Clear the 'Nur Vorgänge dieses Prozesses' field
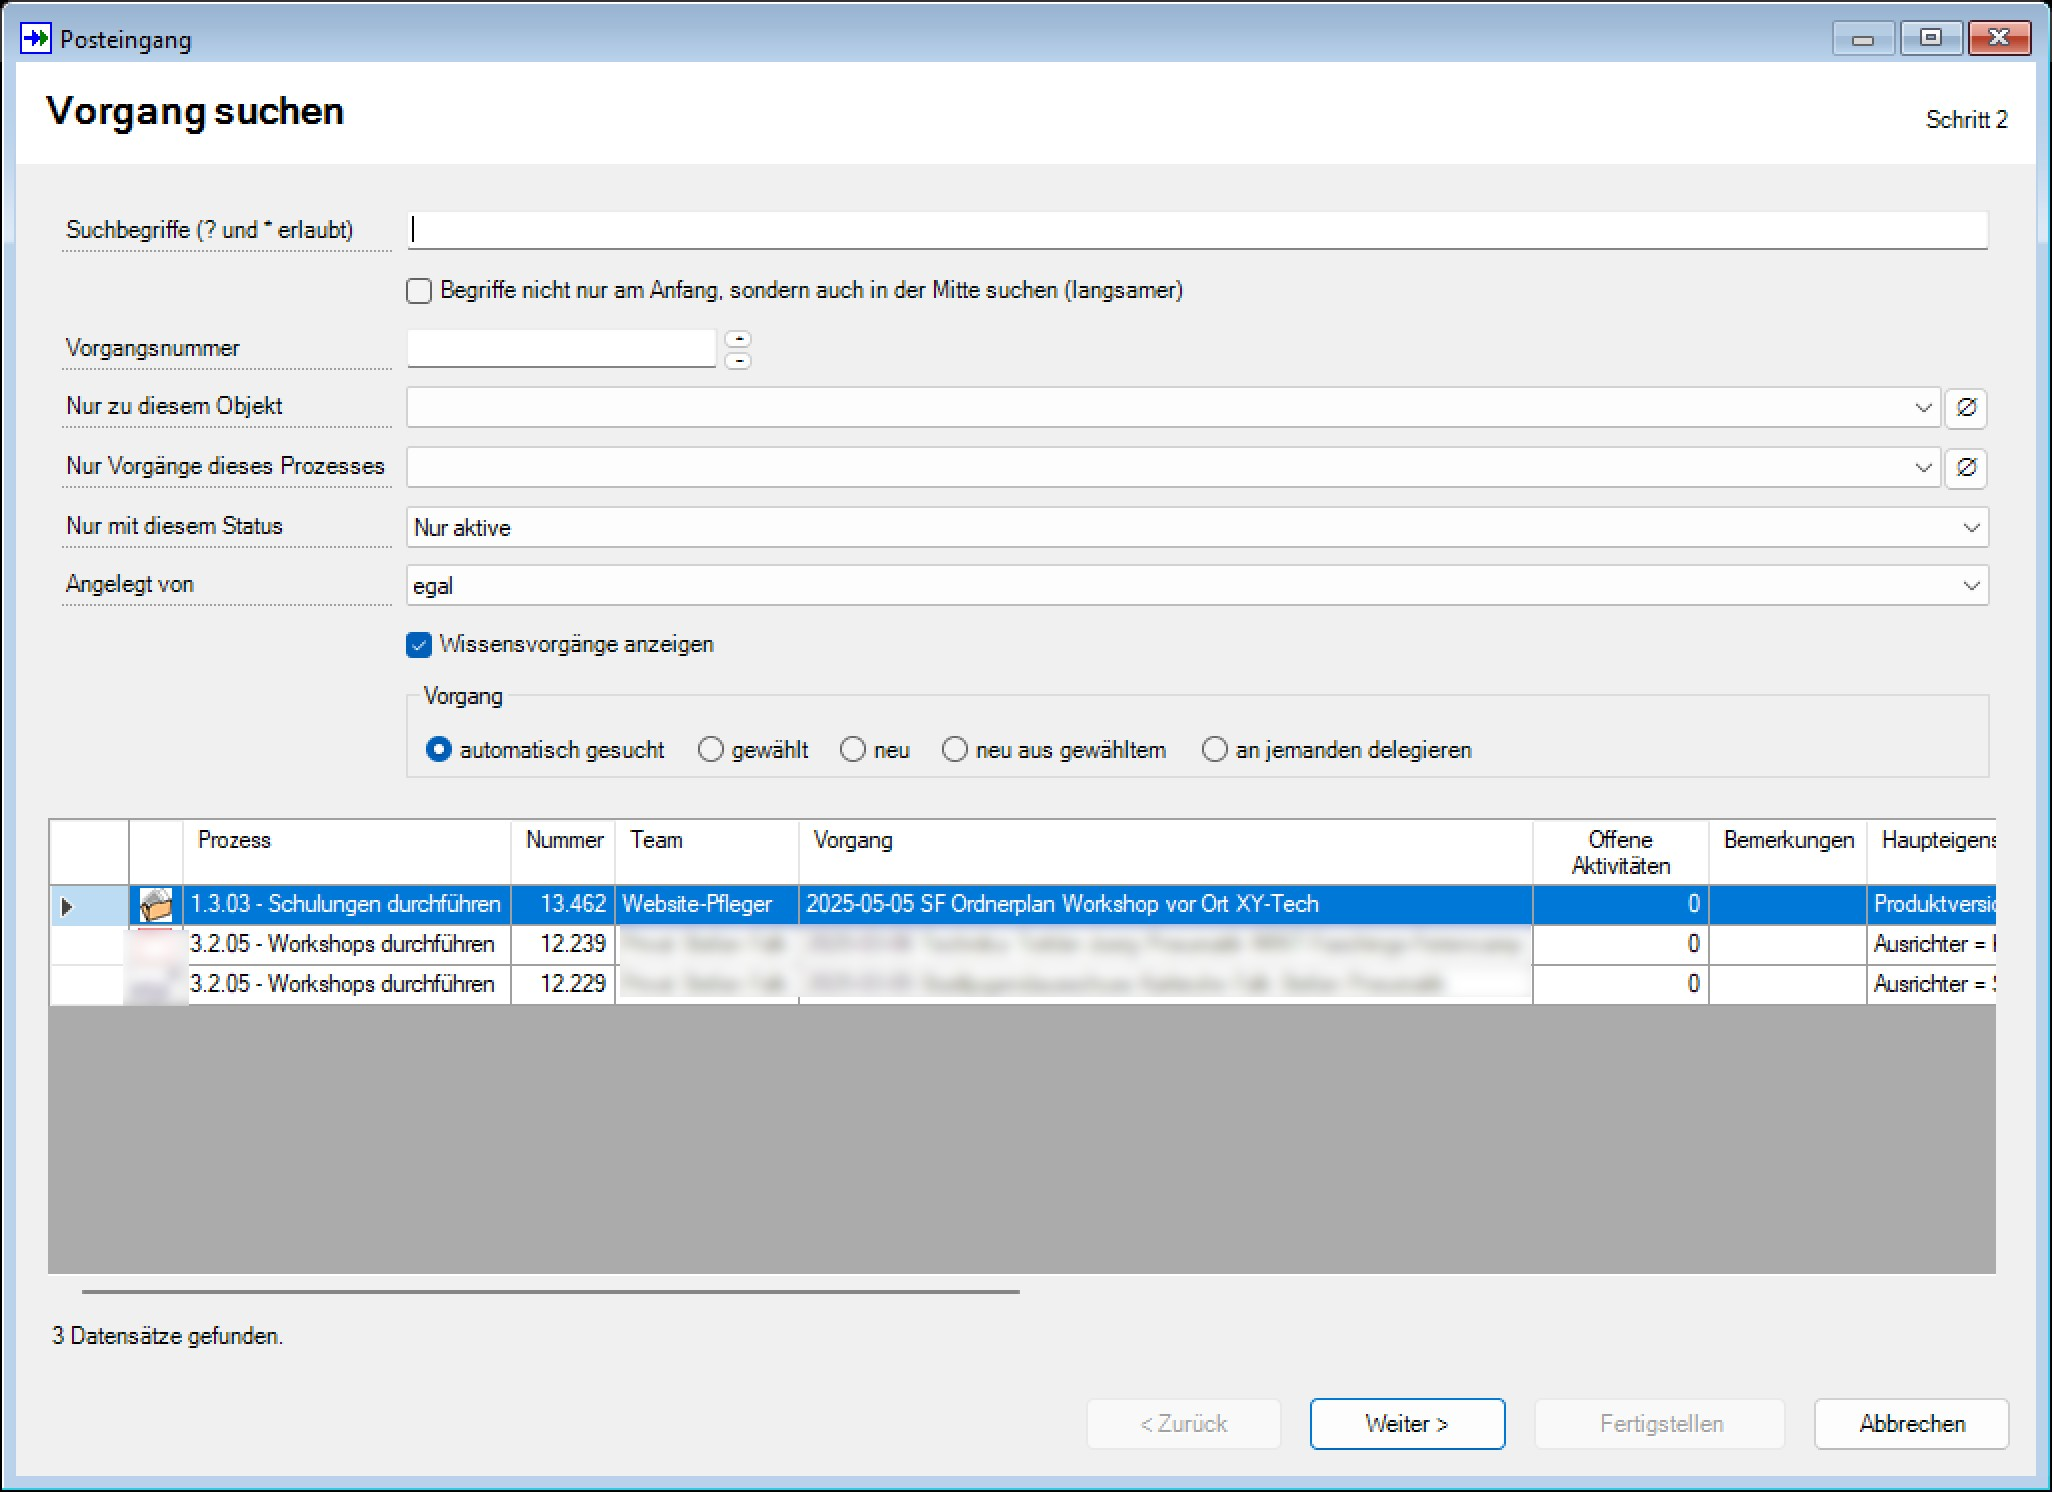Screen dimensions: 2052x1492 click(x=1966, y=468)
